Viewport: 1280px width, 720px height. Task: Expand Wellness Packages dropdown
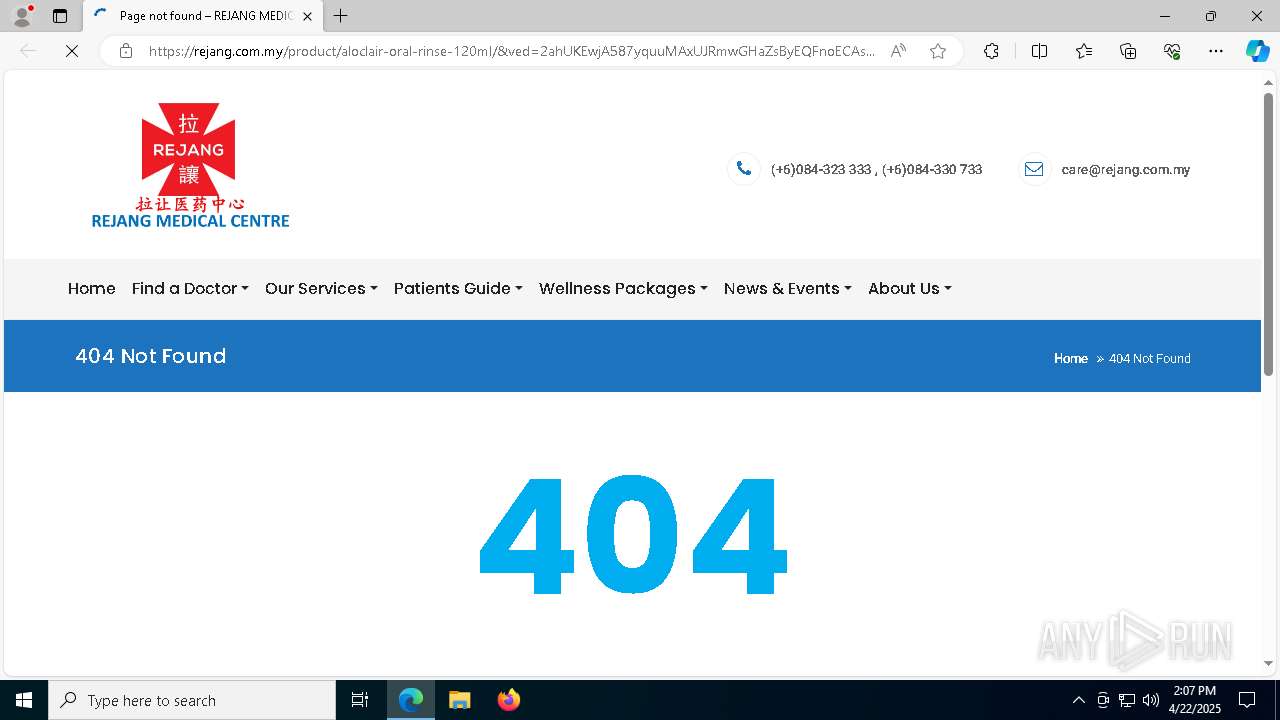[x=623, y=288]
